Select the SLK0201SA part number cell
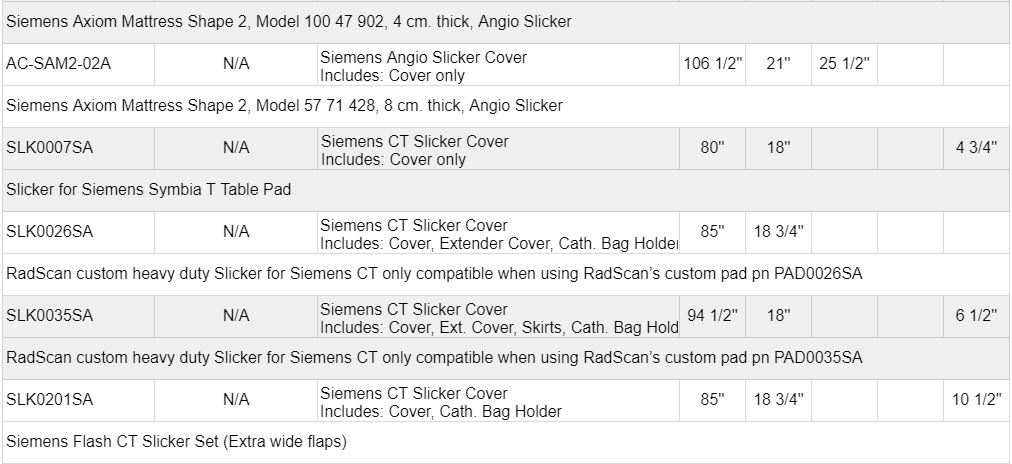 [x=49, y=400]
